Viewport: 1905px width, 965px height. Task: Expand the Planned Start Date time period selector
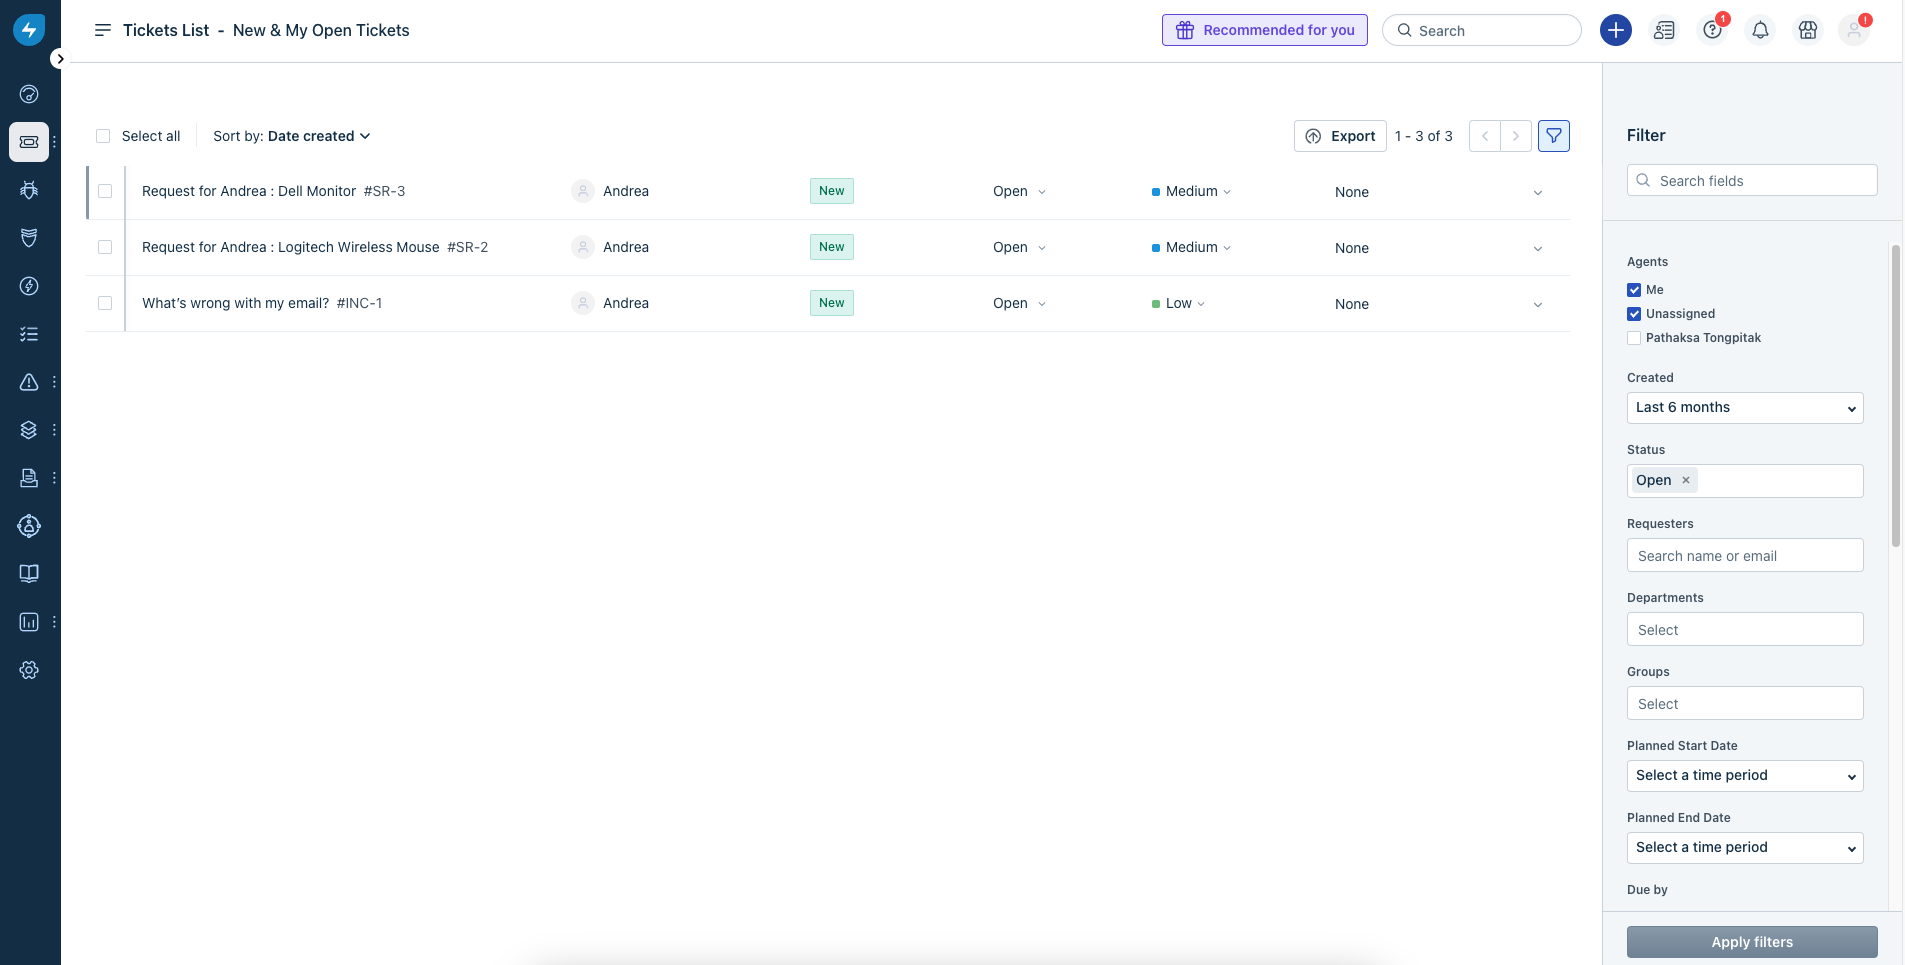coord(1744,776)
